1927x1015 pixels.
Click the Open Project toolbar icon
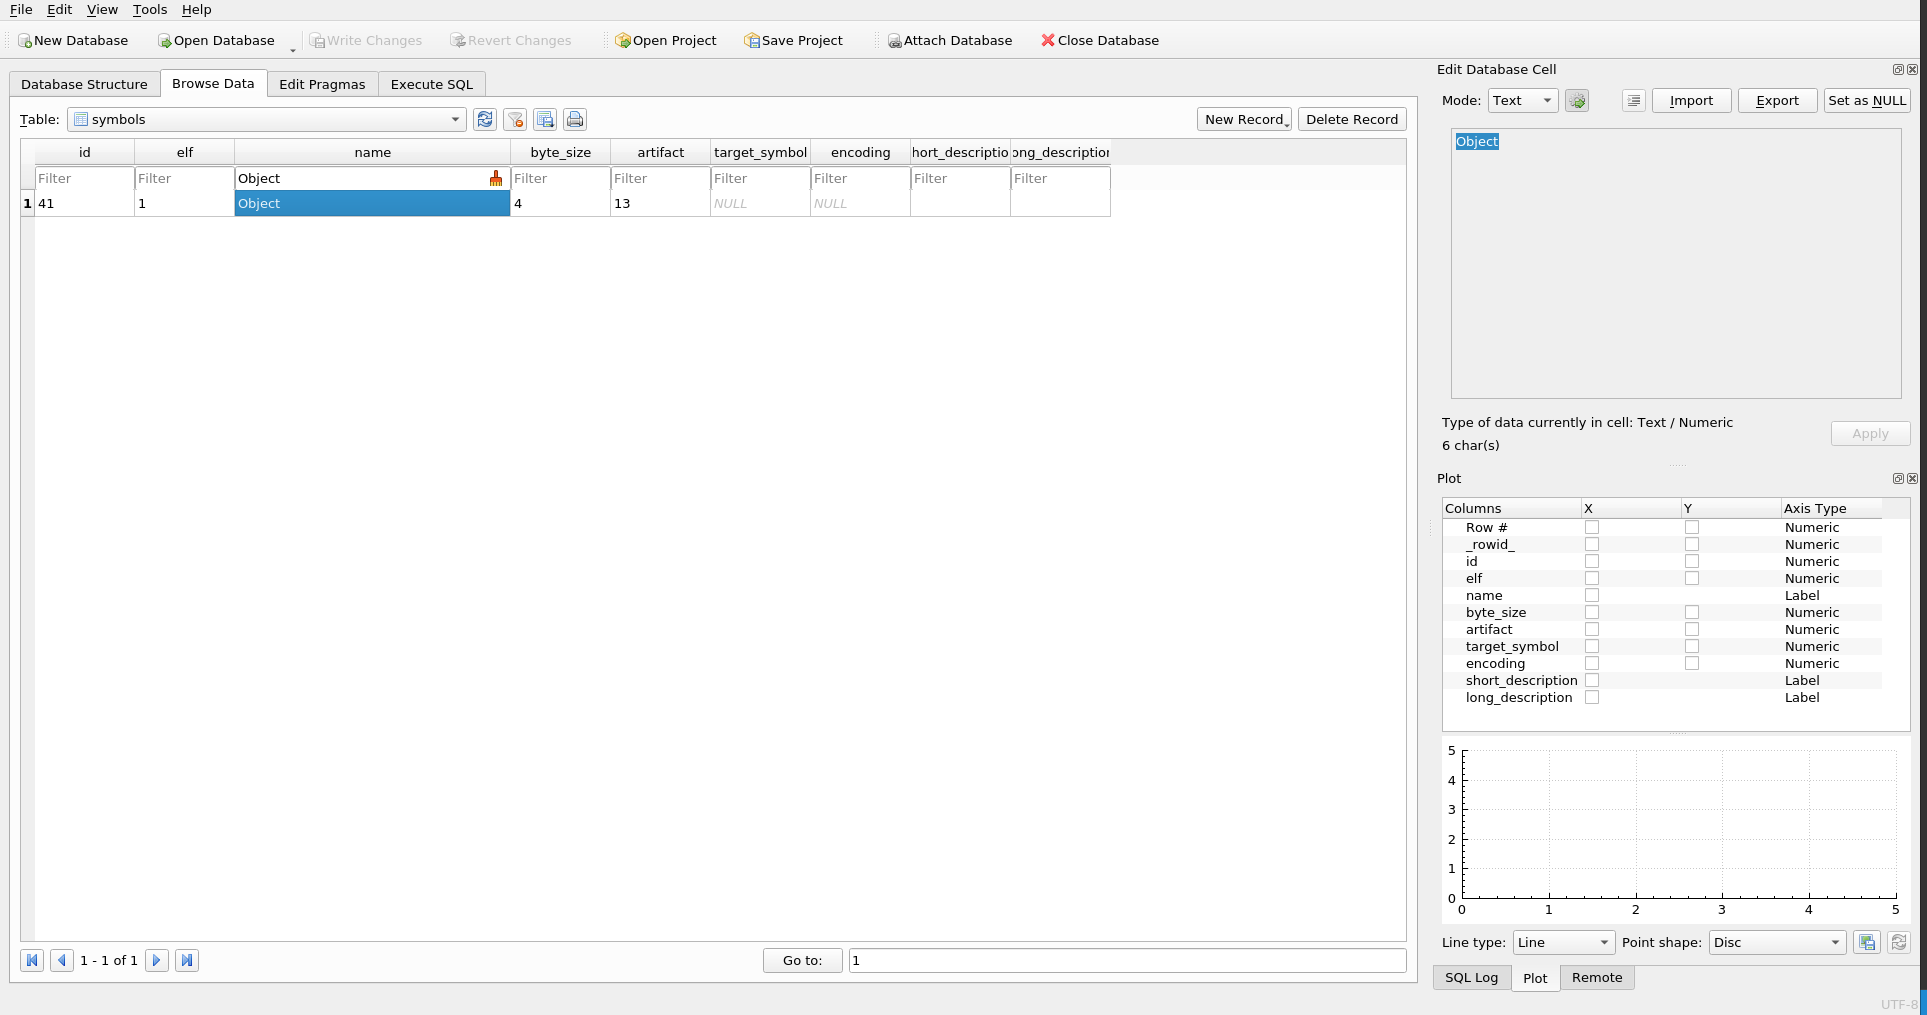[x=623, y=41]
